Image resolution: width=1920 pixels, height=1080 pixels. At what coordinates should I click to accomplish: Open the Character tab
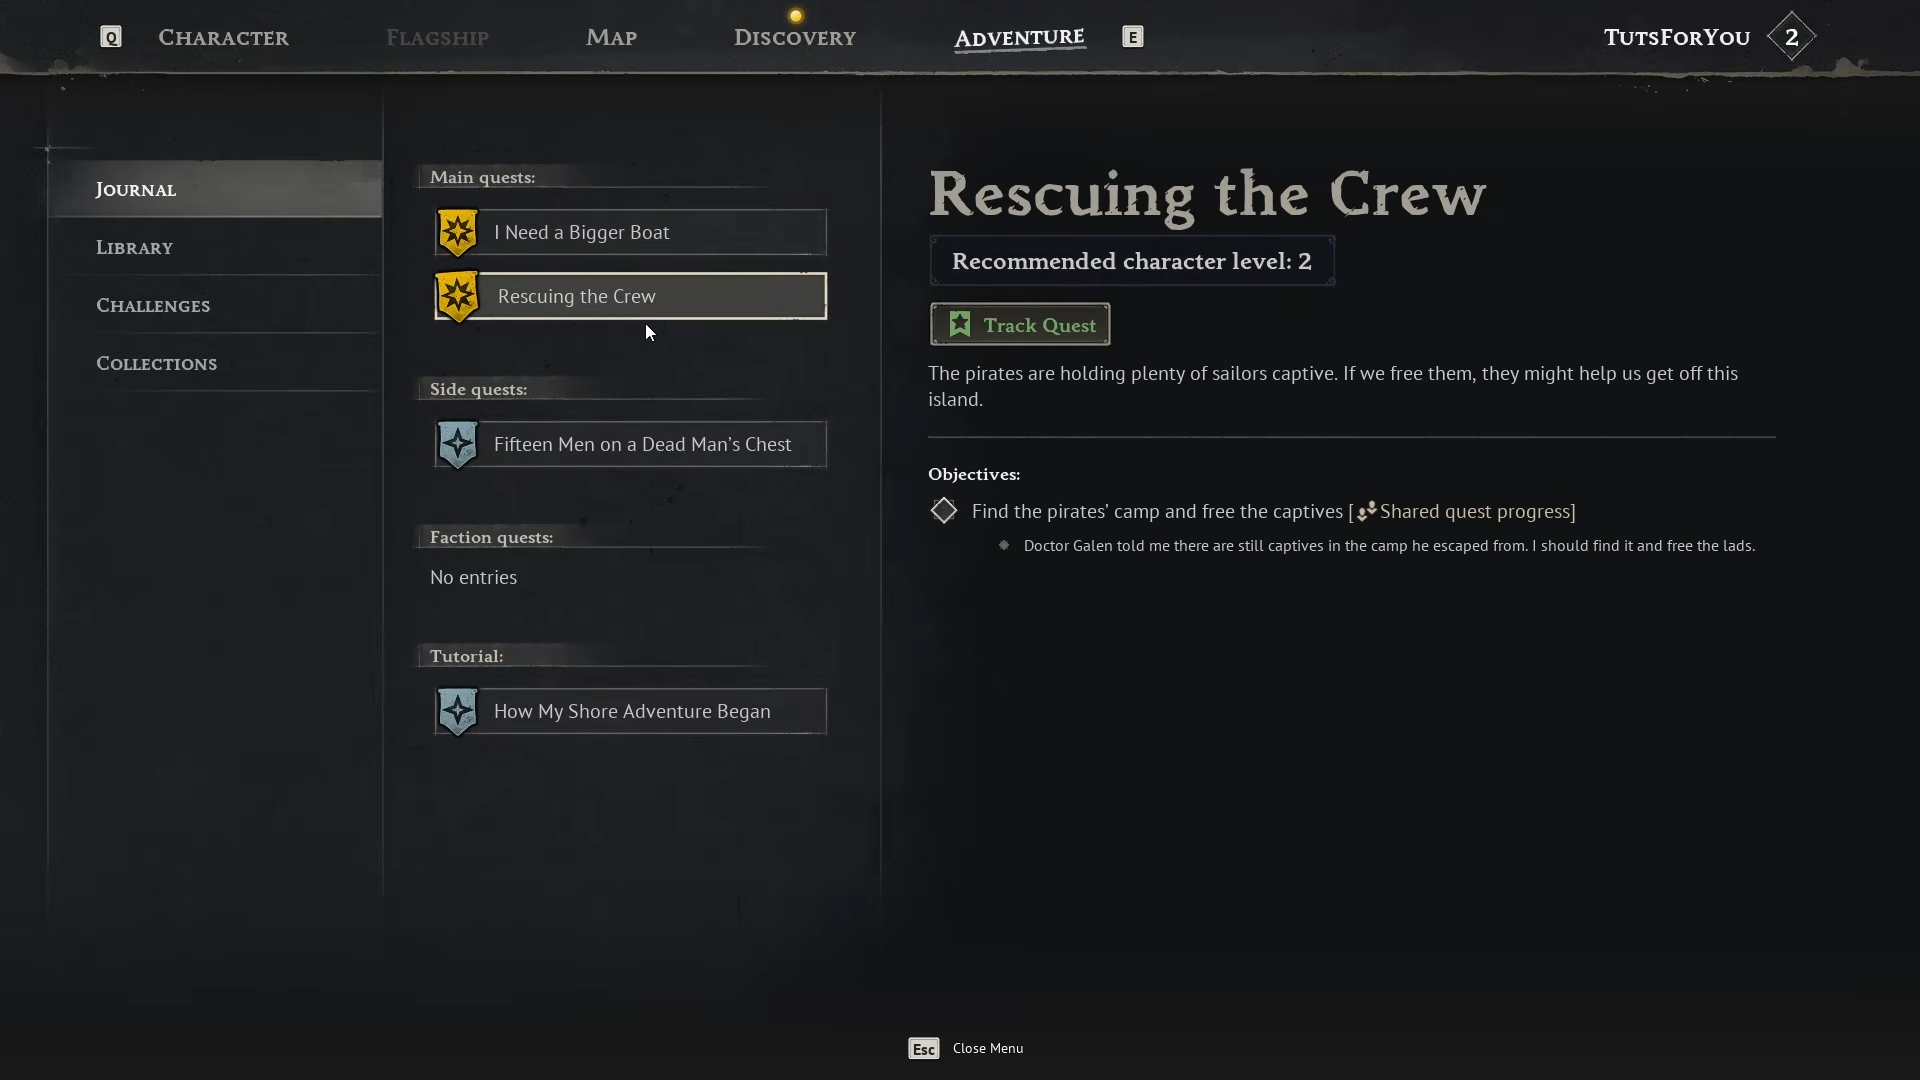tap(223, 37)
